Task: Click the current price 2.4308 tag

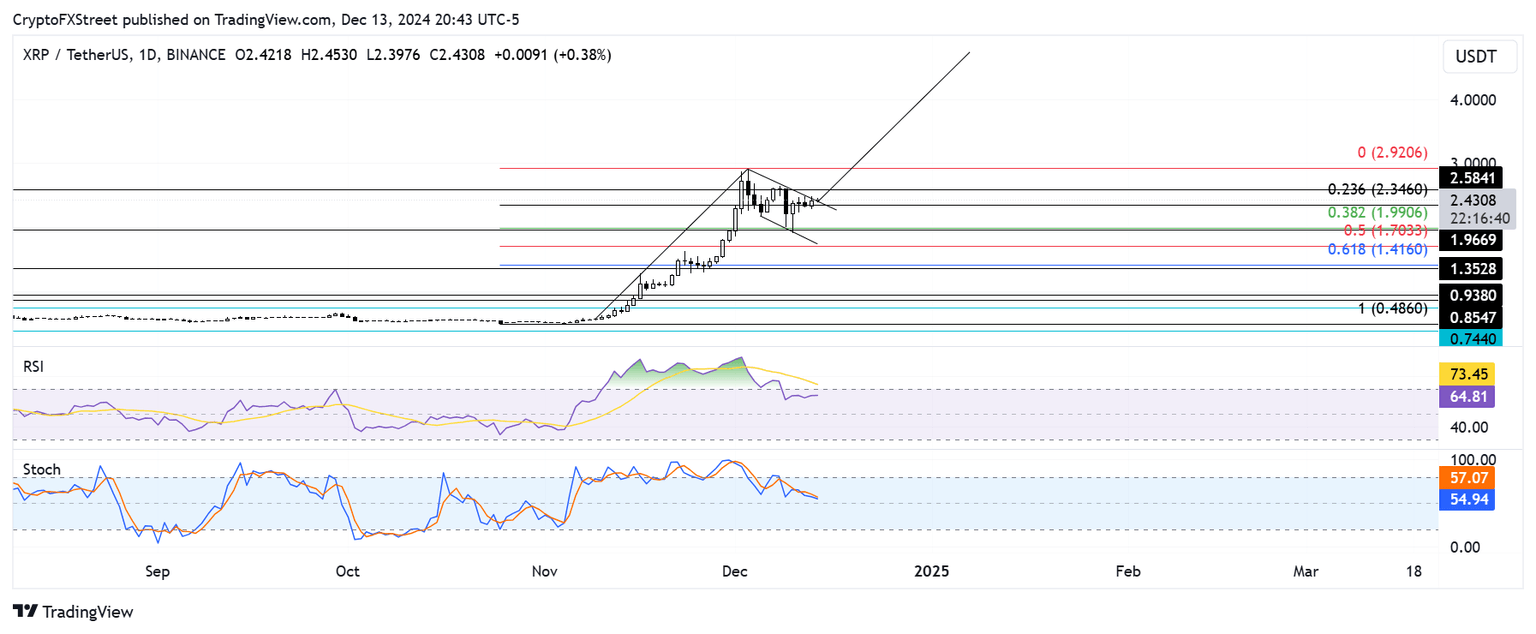Action: coord(1474,200)
